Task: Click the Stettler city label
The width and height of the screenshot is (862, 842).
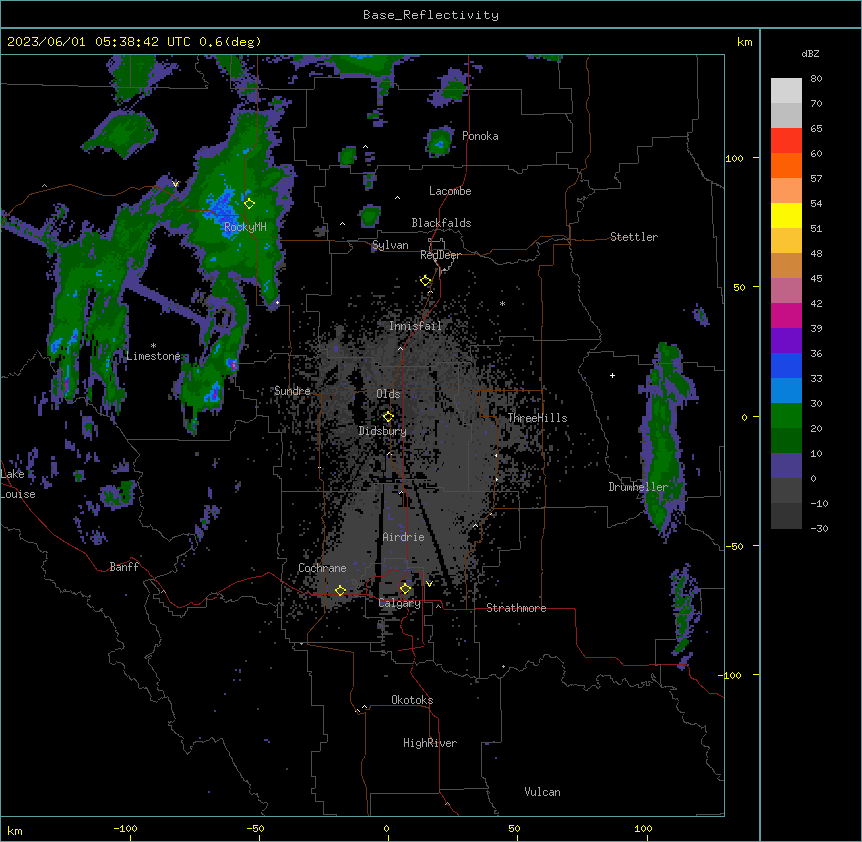Action: 634,237
